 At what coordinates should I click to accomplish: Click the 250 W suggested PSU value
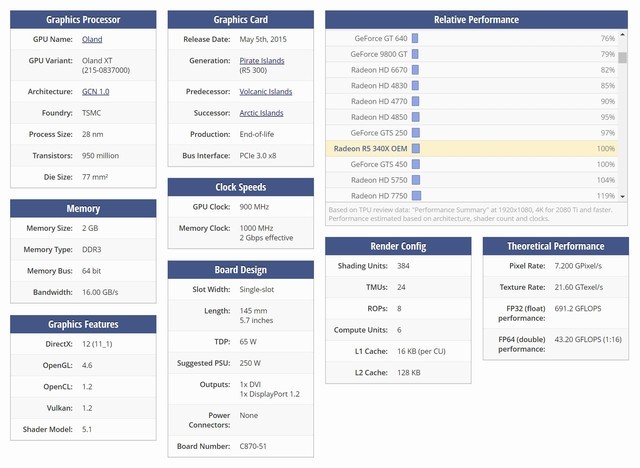coord(250,363)
